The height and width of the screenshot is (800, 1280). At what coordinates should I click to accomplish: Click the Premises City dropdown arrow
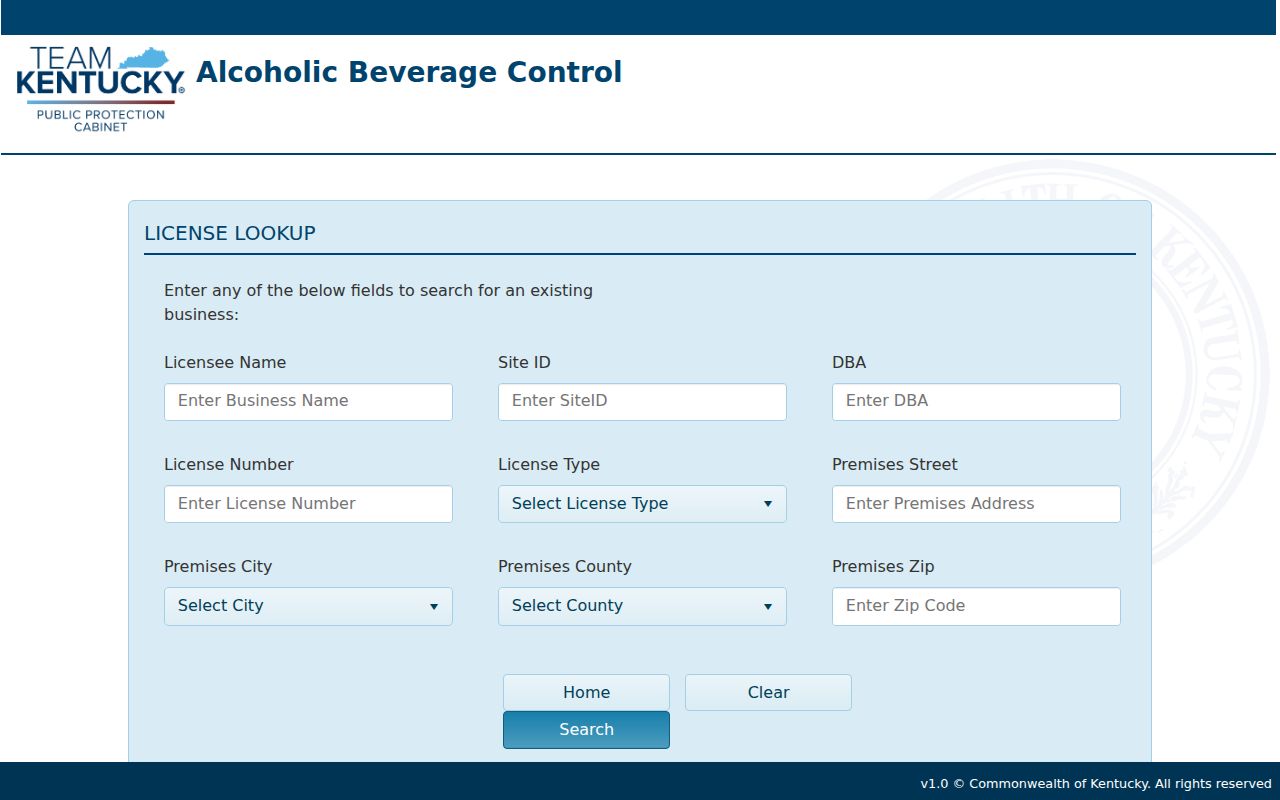tap(434, 606)
